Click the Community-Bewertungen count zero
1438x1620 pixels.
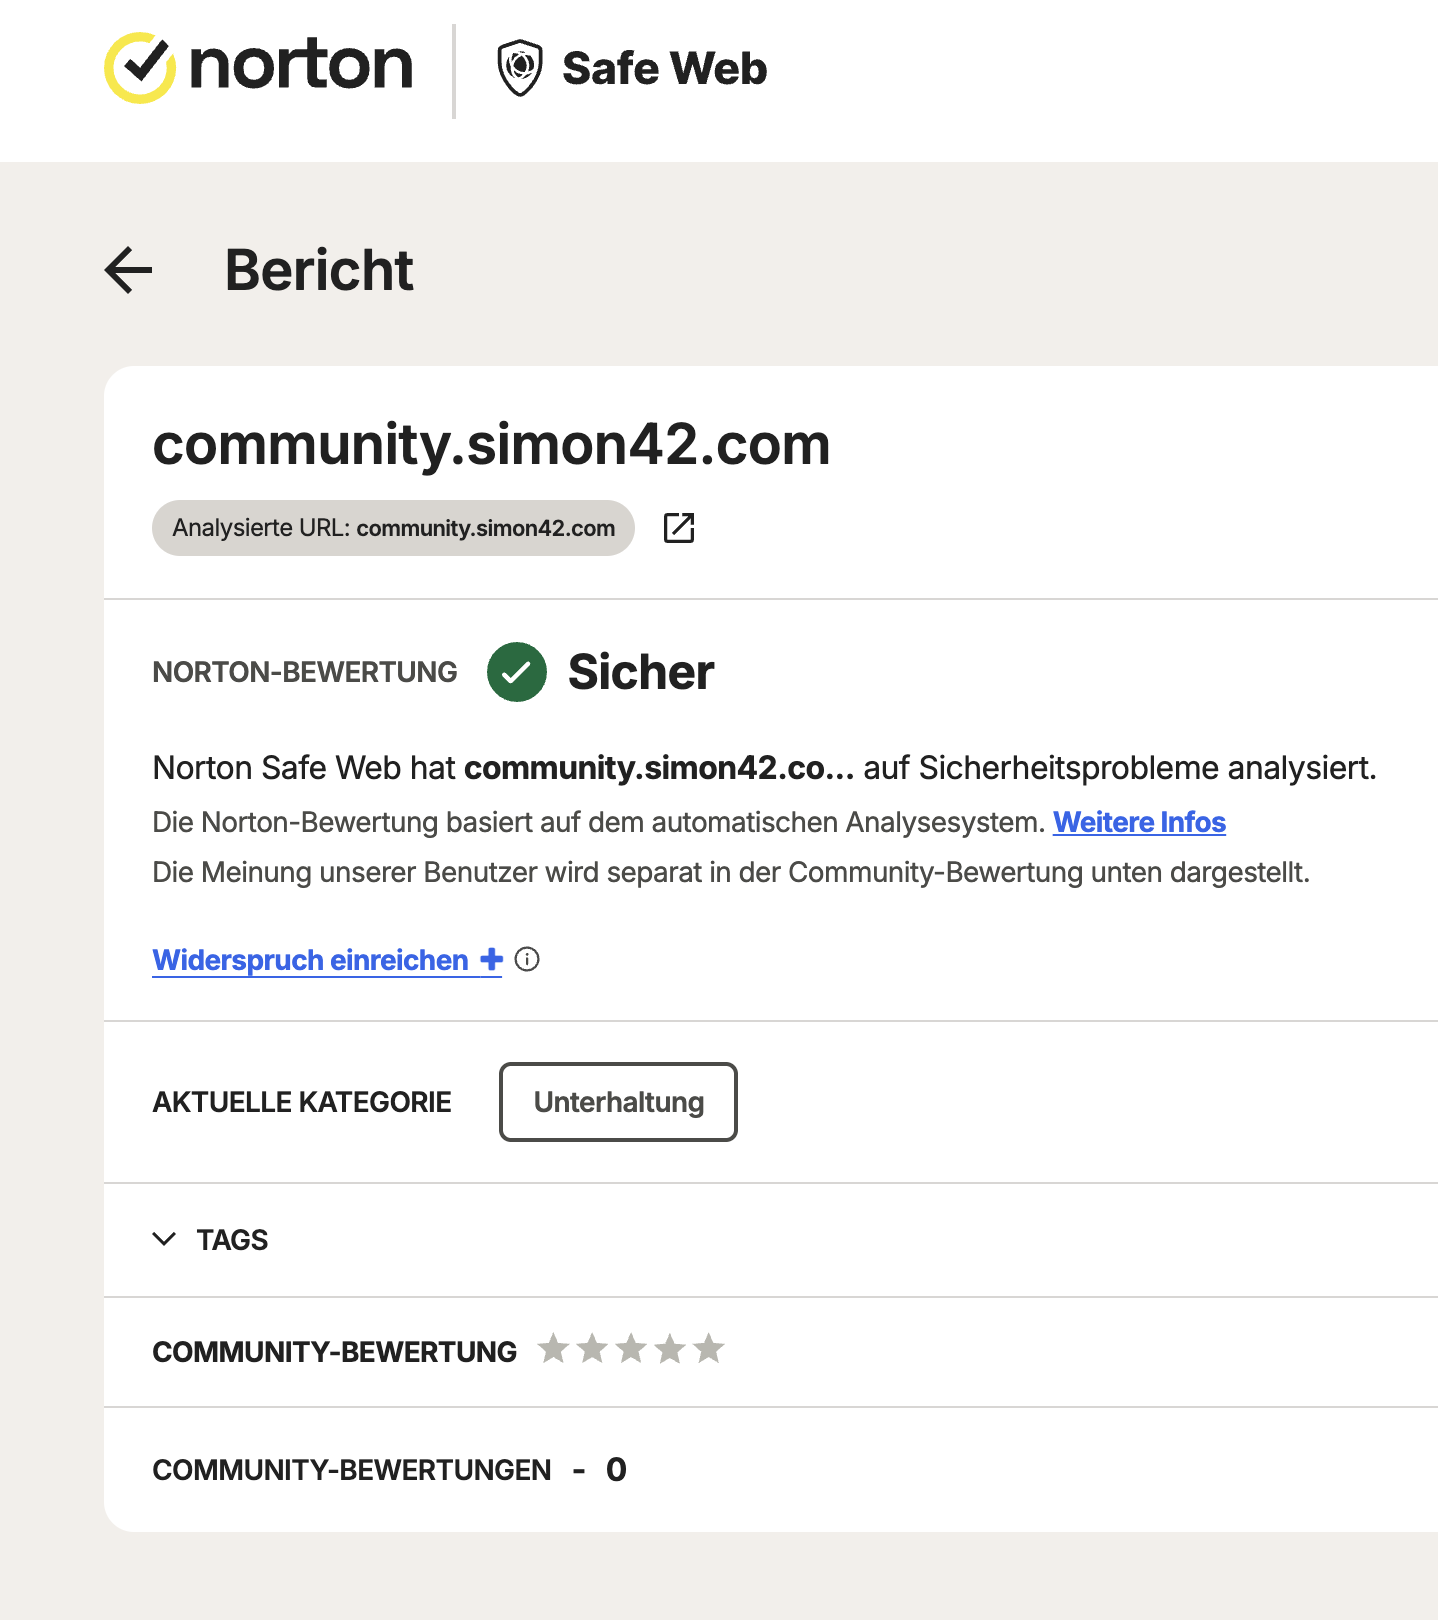(616, 1469)
